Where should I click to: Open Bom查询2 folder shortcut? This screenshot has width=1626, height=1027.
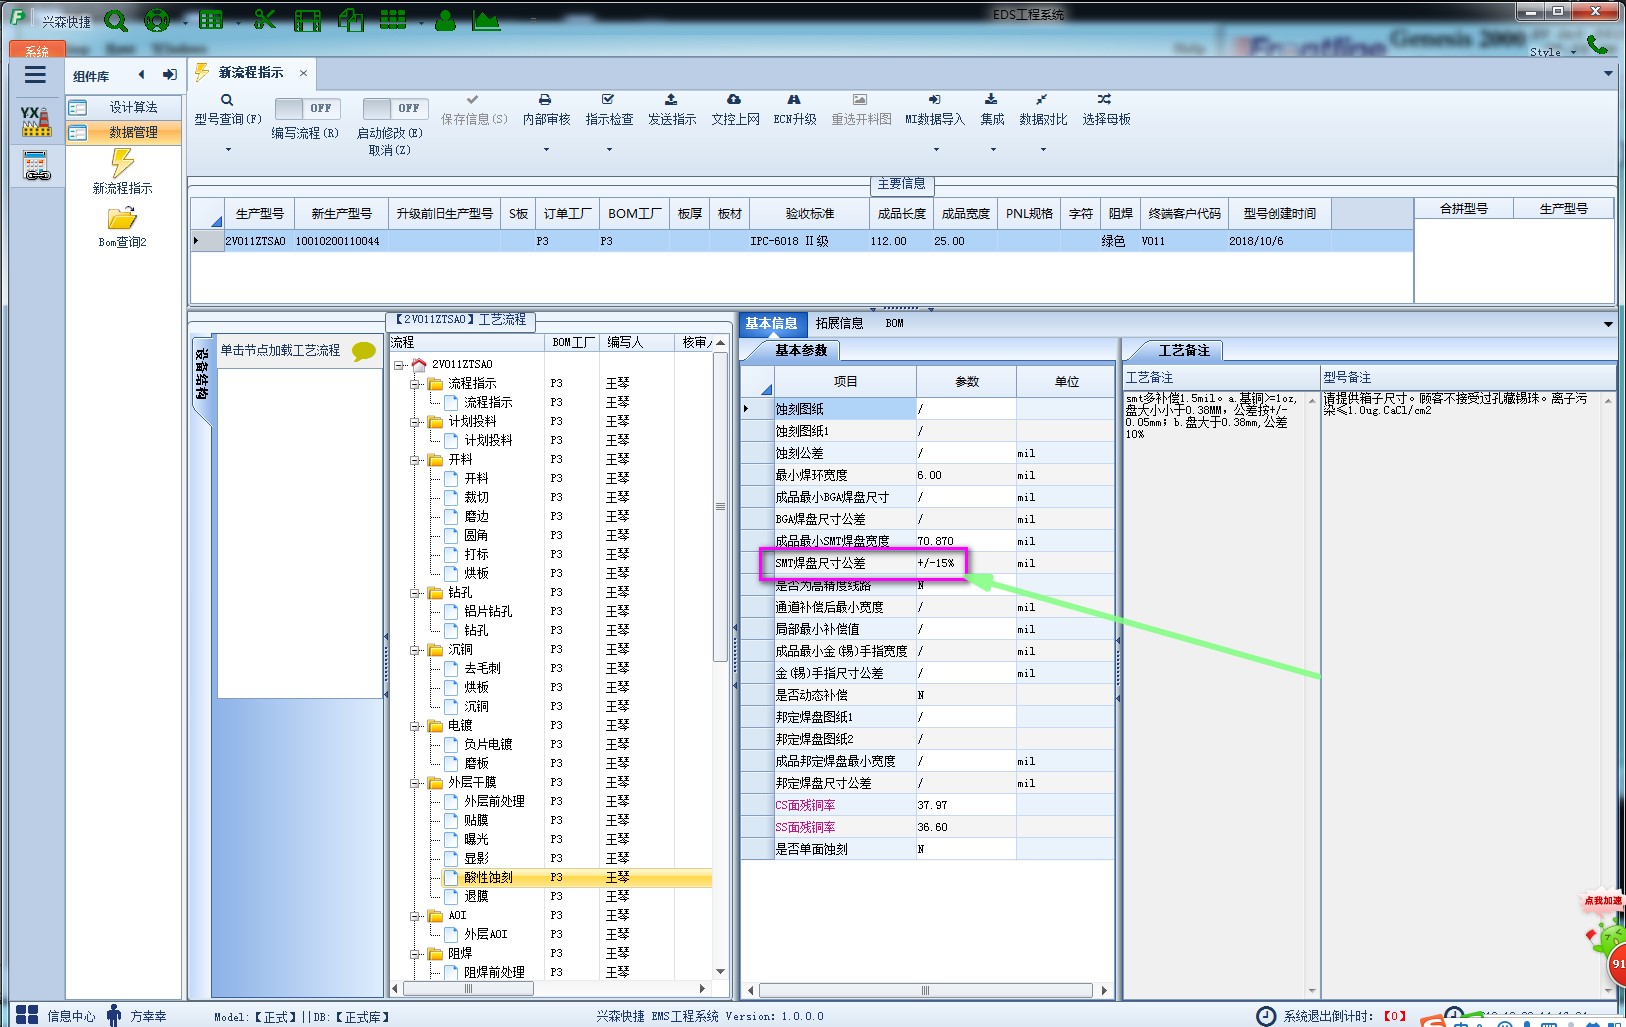(122, 227)
